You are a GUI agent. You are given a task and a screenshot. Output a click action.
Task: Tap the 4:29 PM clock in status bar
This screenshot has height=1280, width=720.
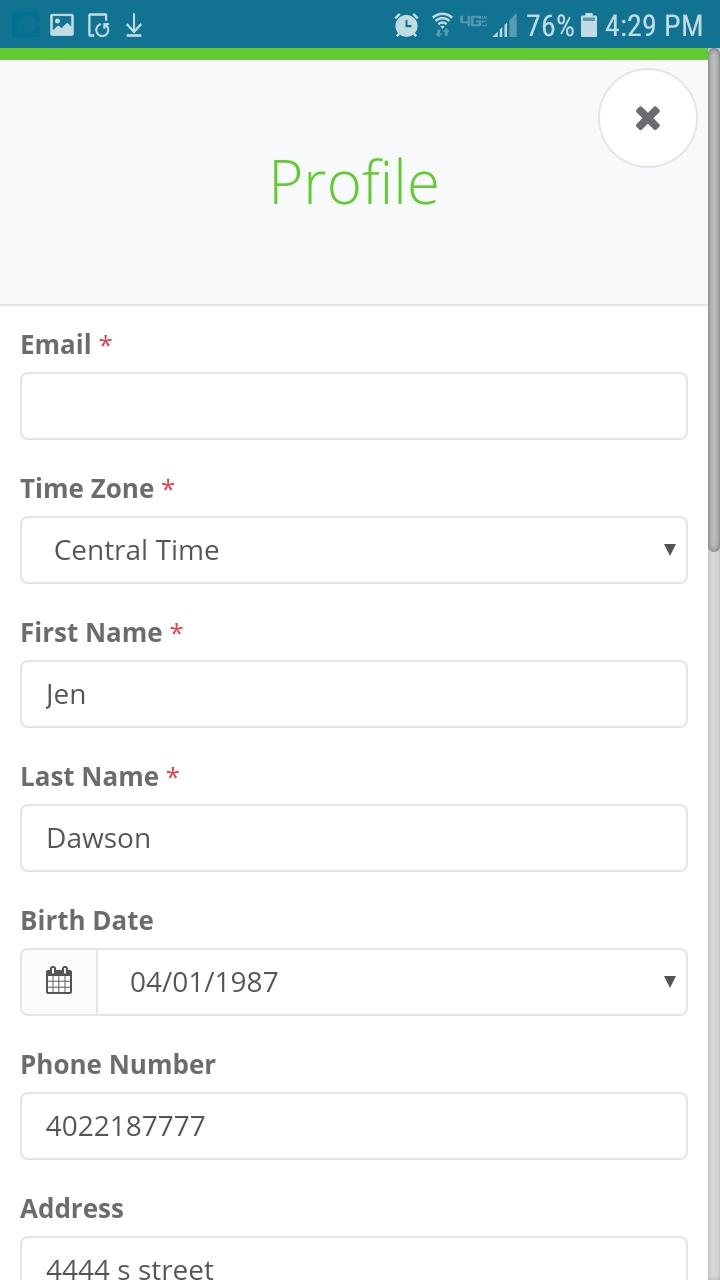point(654,25)
